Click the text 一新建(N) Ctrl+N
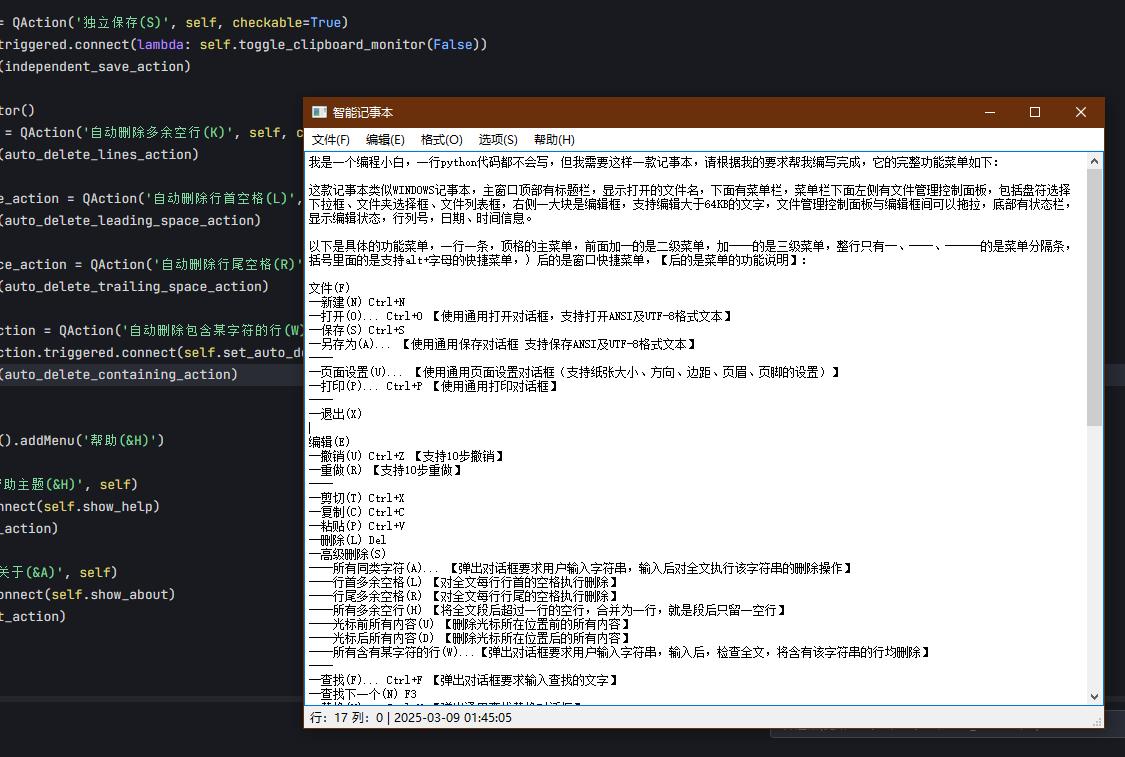 (360, 301)
